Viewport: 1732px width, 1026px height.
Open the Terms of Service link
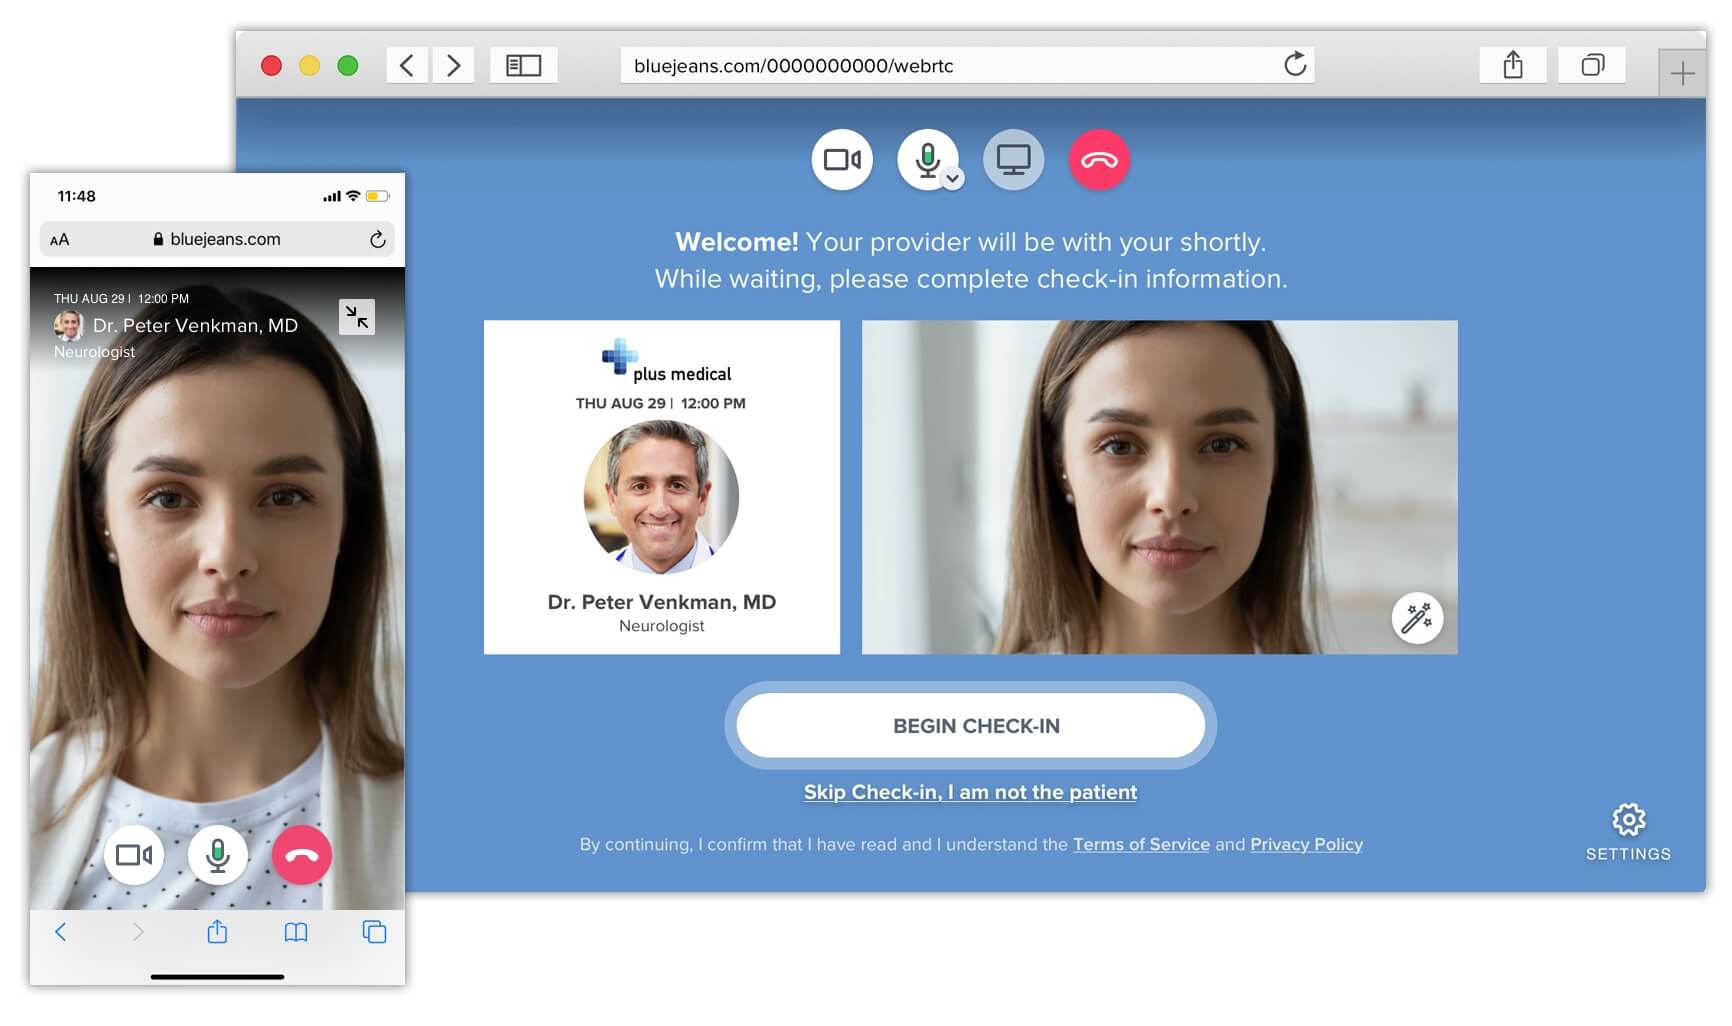tap(1141, 844)
